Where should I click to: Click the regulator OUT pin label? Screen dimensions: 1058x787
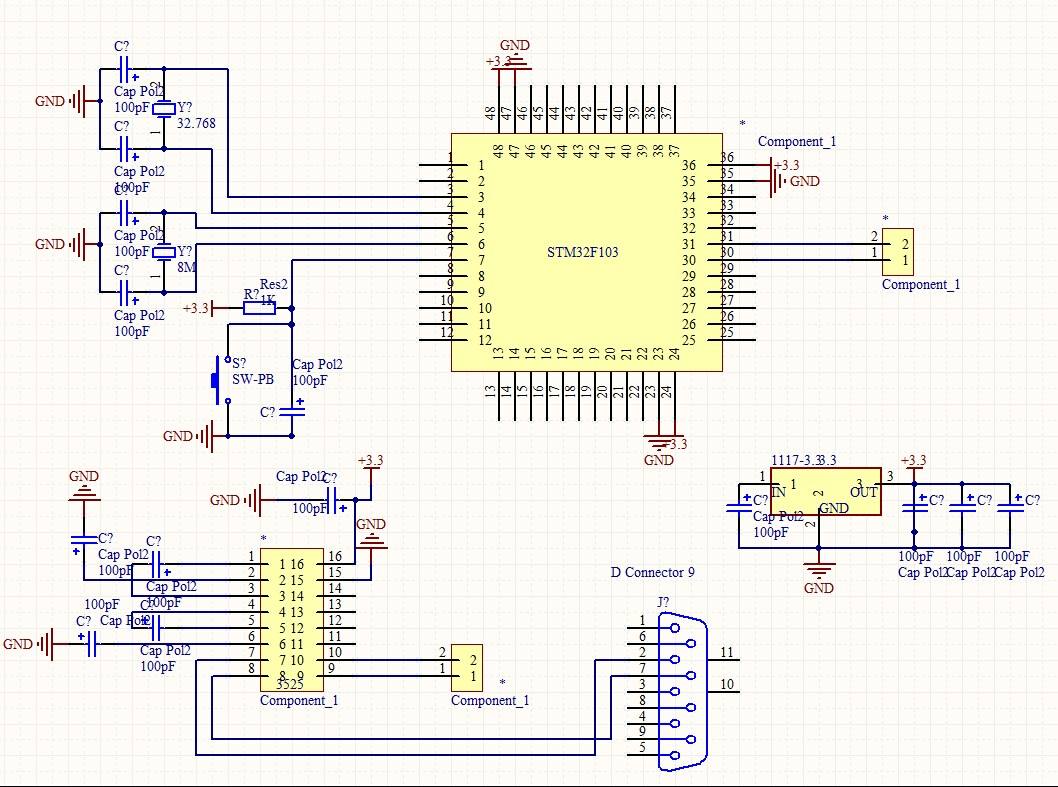[x=864, y=492]
